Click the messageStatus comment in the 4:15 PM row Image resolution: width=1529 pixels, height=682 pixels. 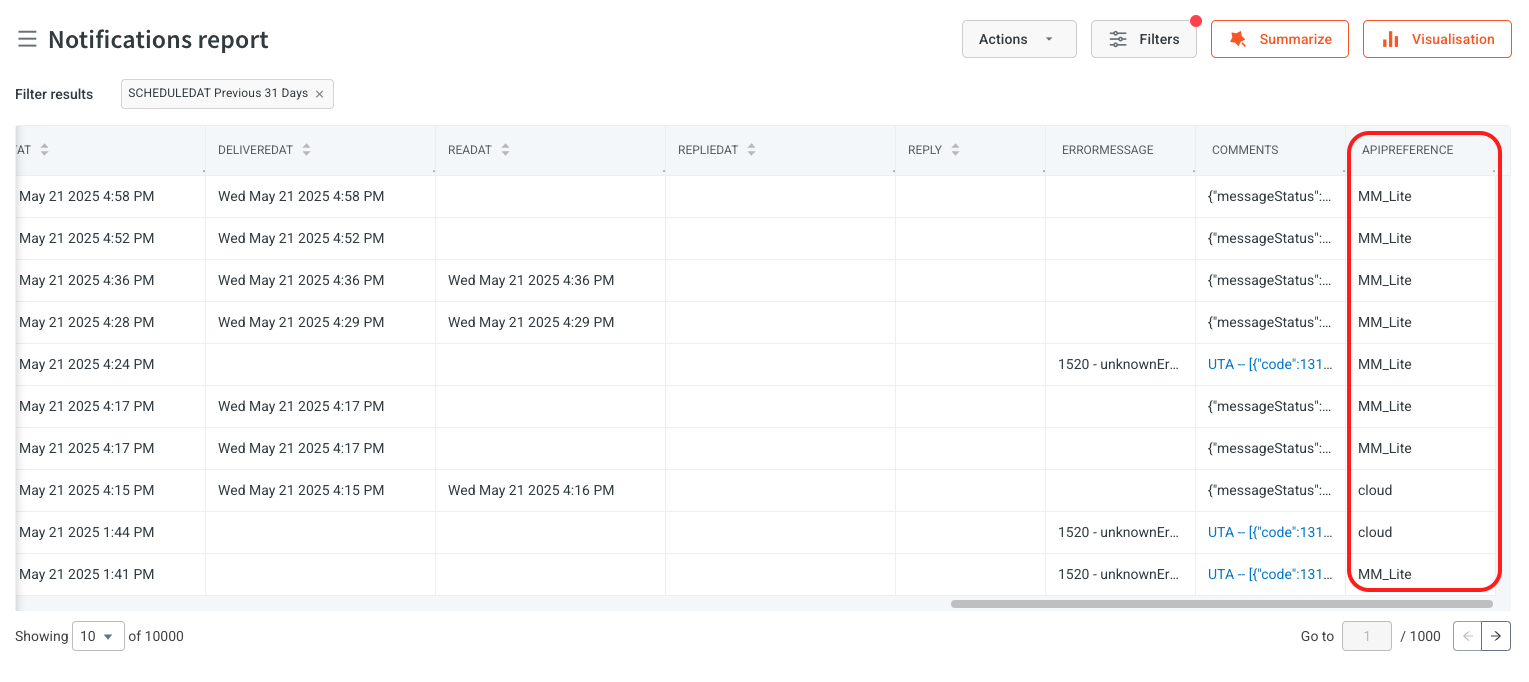pos(1270,490)
